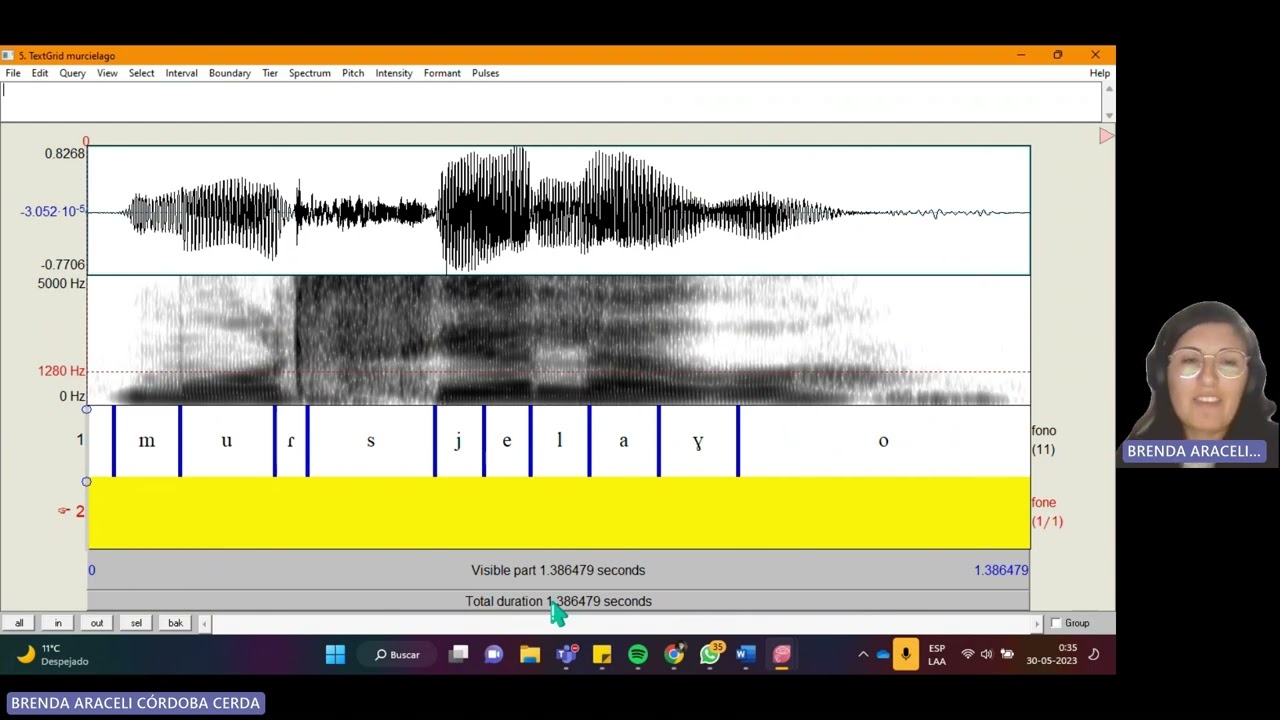The width and height of the screenshot is (1280, 720).
Task: Open the Formant menu
Action: tap(442, 73)
